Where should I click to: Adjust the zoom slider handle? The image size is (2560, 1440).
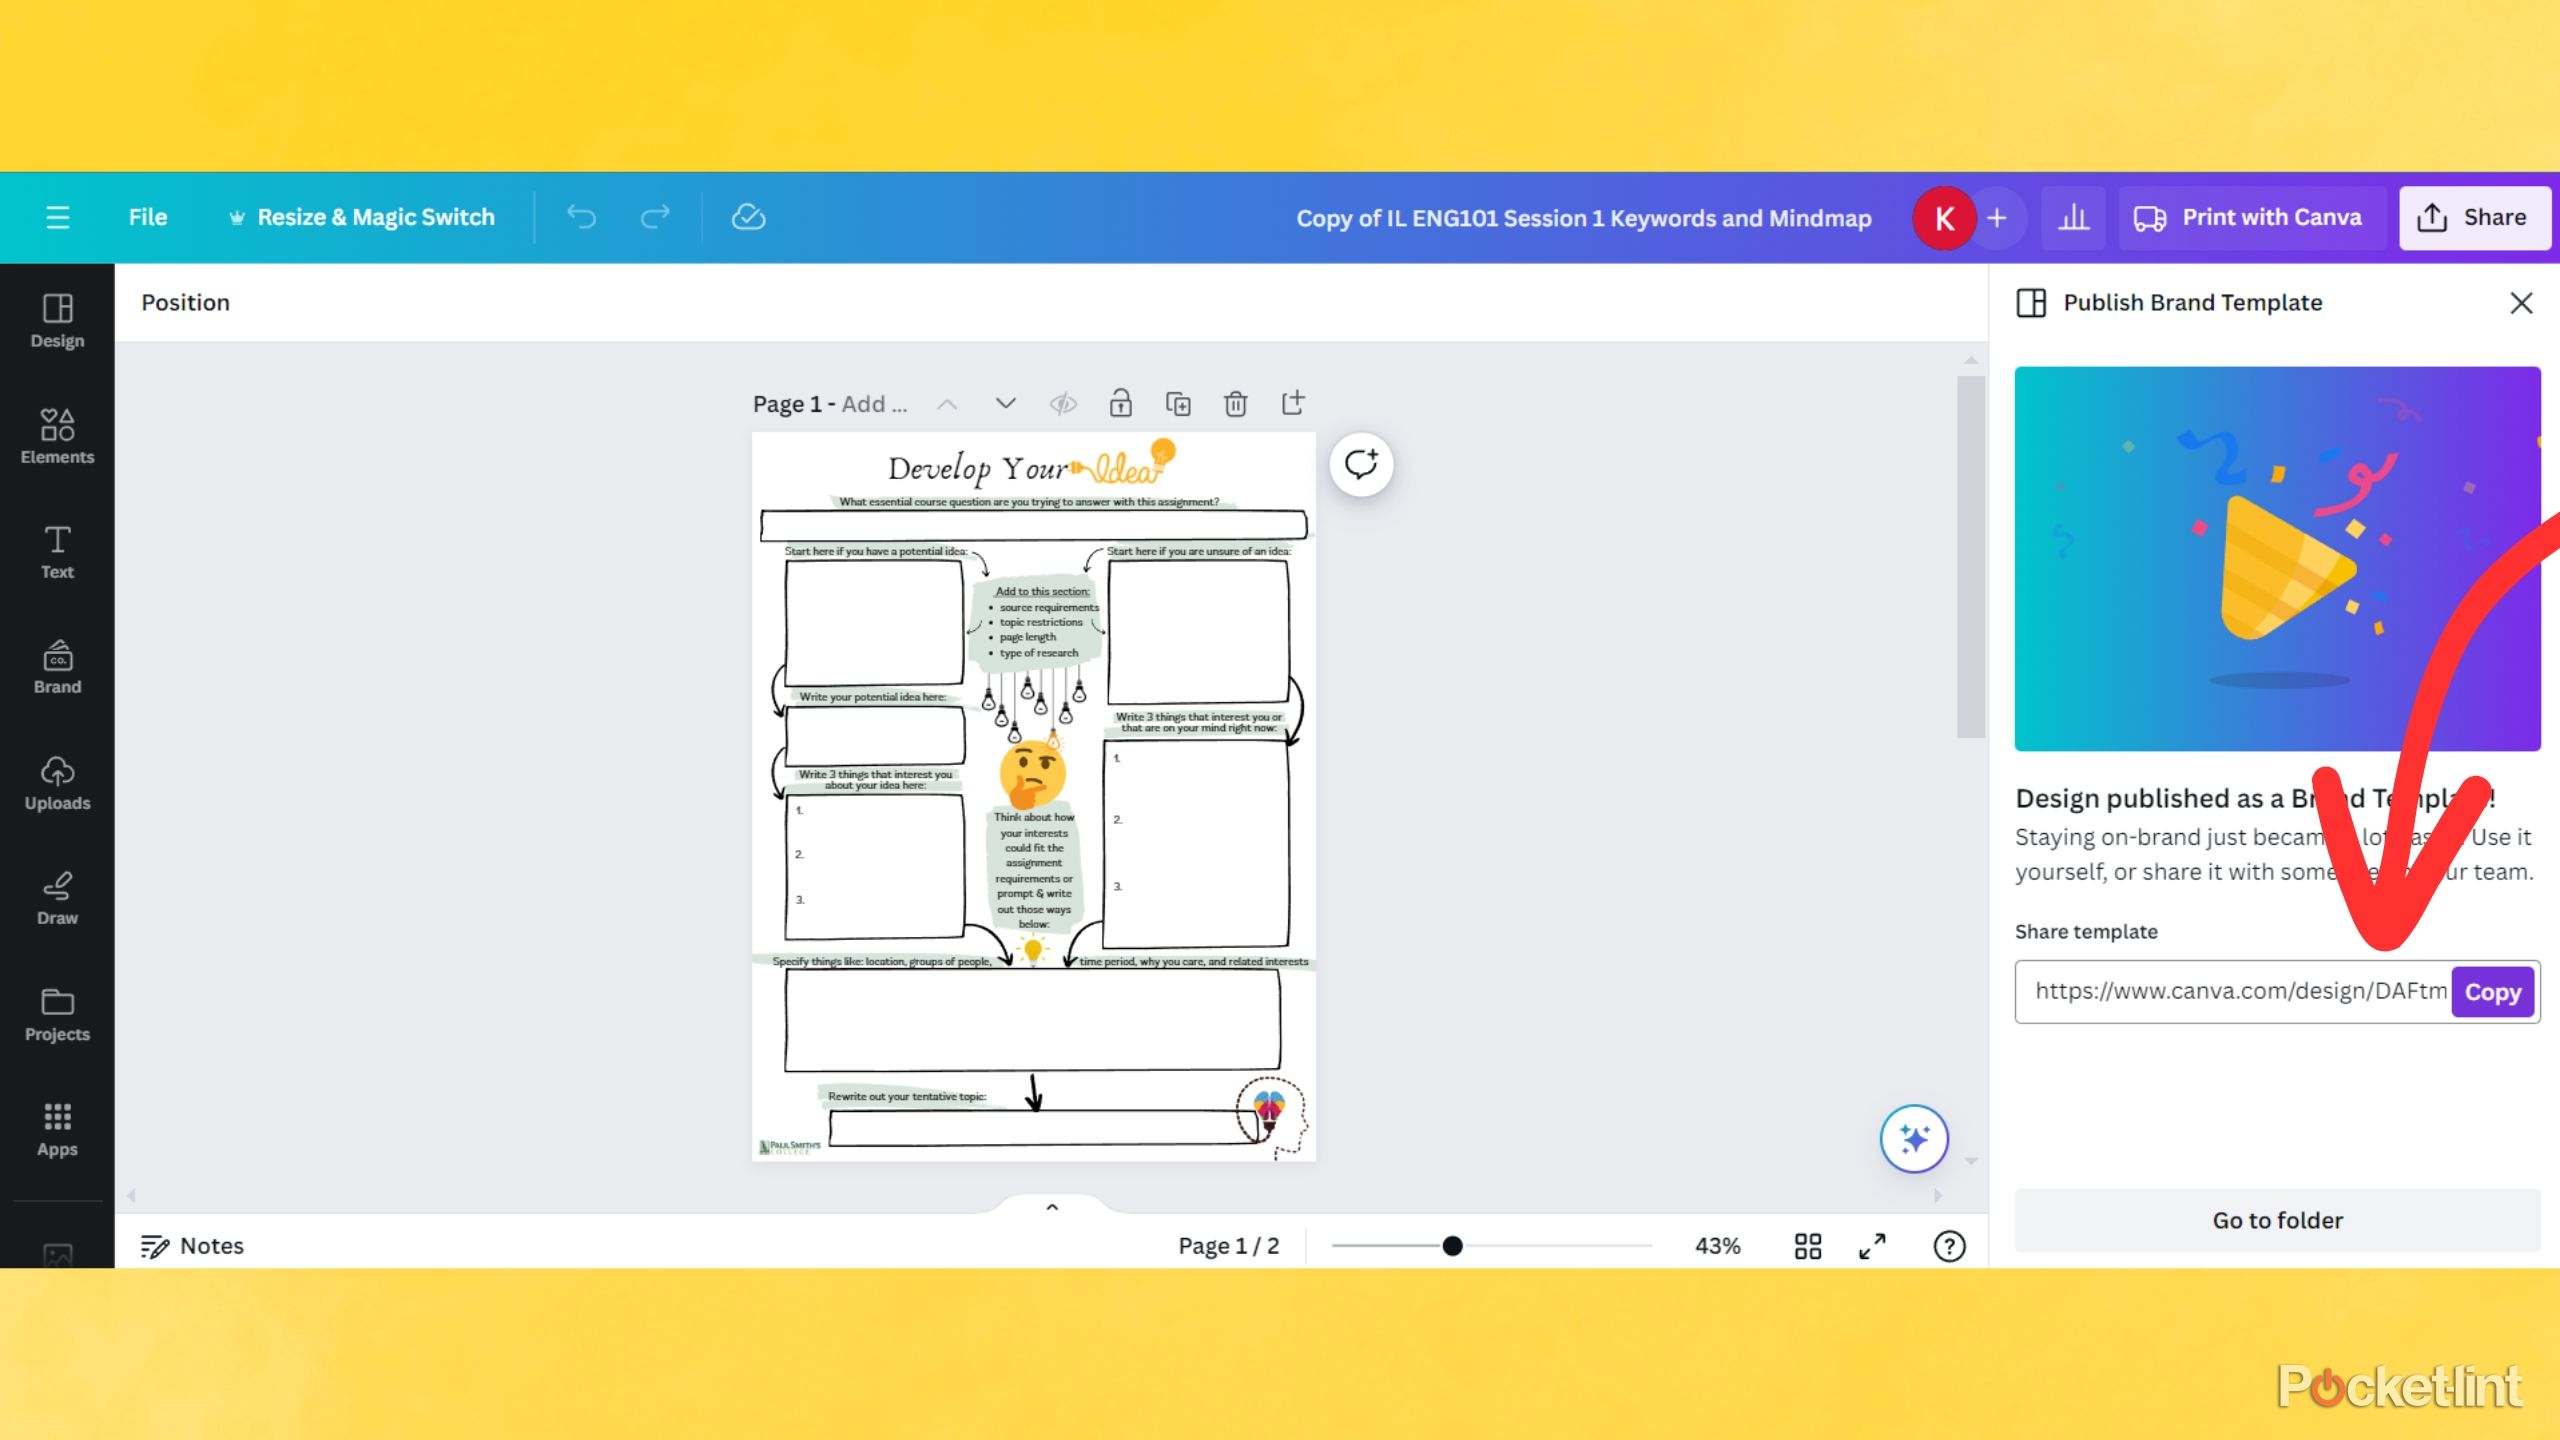1453,1246
